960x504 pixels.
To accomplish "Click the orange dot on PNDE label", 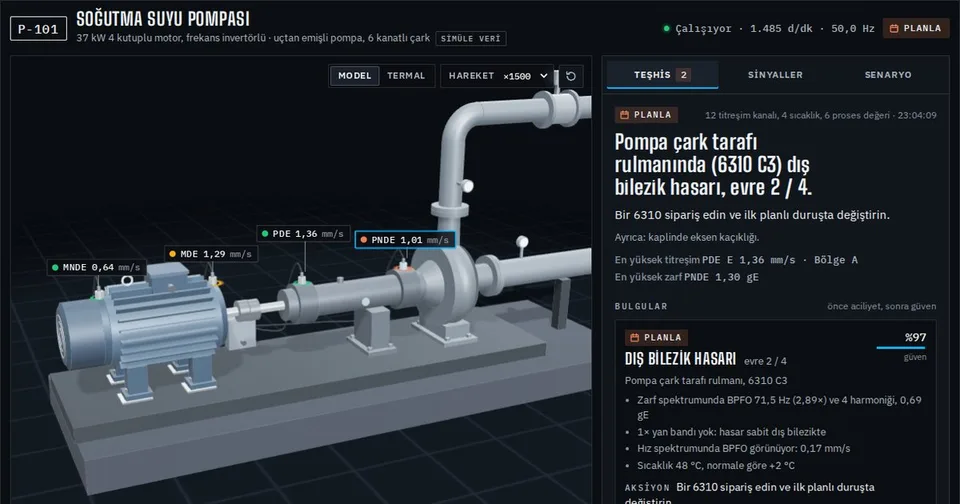I will coord(364,239).
